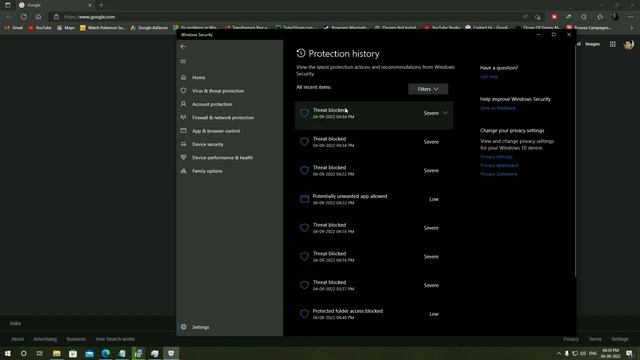The image size is (640, 360).
Task: Open the Google apps grid icon
Action: click(613, 44)
